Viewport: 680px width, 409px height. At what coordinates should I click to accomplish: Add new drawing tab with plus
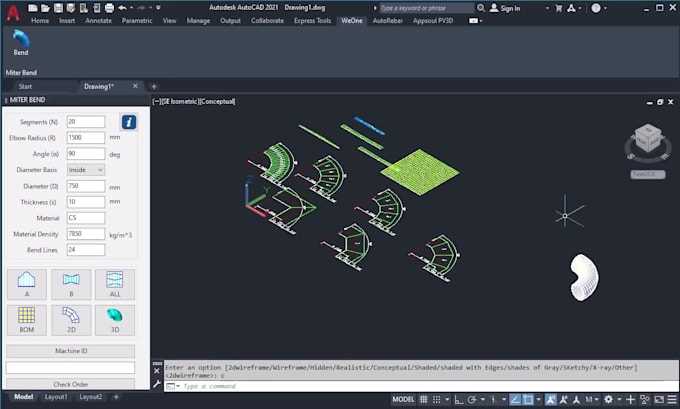click(154, 86)
